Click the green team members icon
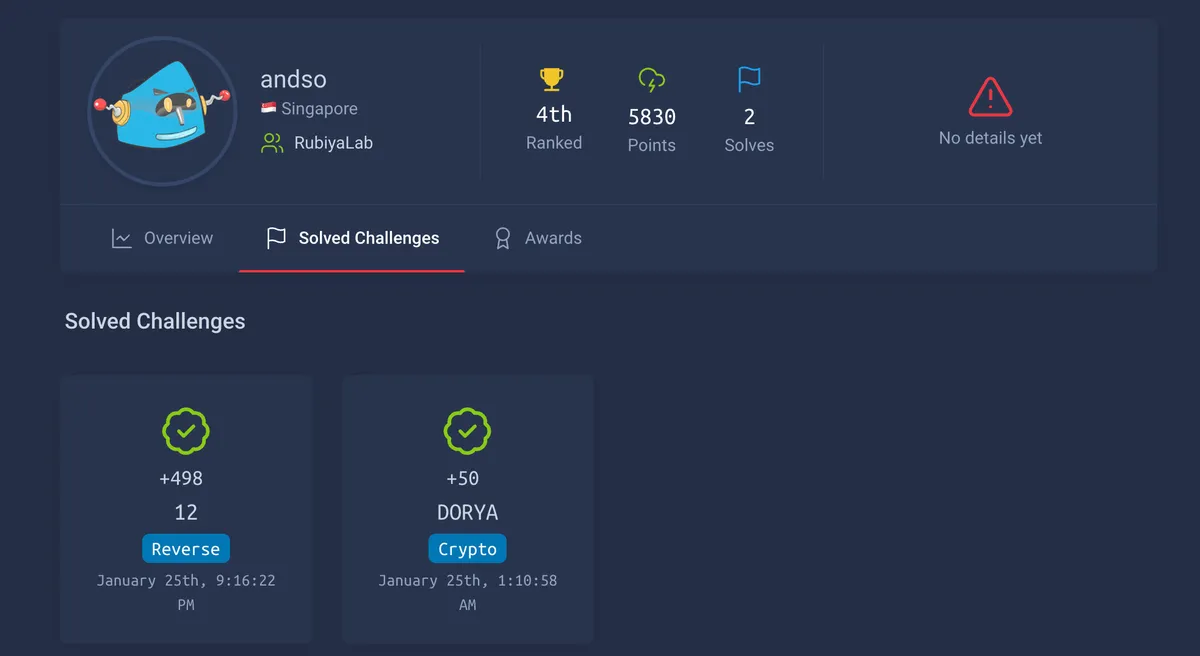This screenshot has height=656, width=1200. click(272, 143)
